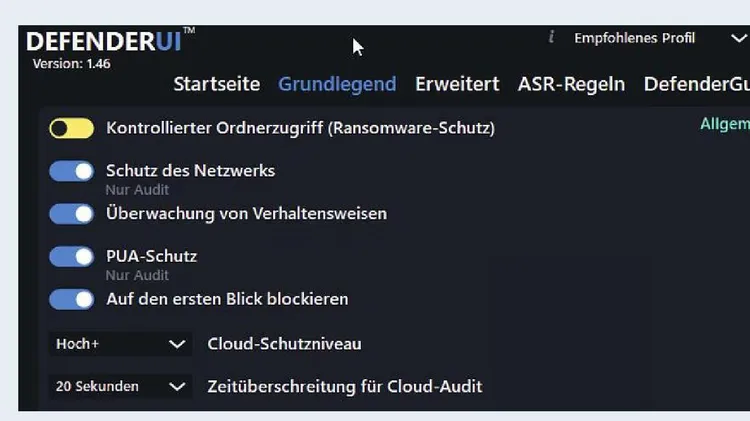Open the 20 Sekunden timeout dropdown
Screen dimensions: 750x421
click(x=120, y=386)
